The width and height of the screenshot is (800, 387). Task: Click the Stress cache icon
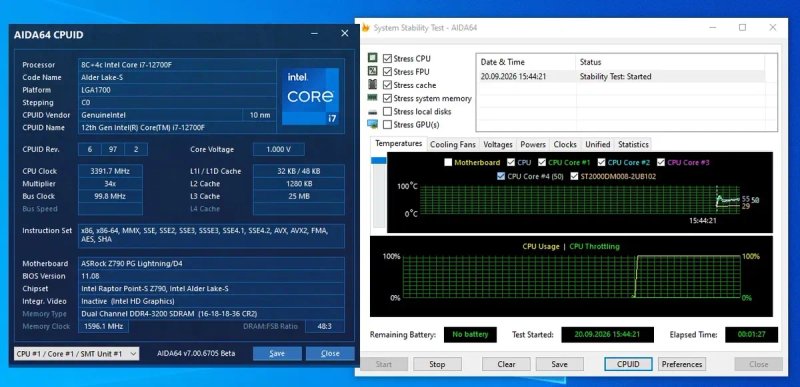(372, 85)
